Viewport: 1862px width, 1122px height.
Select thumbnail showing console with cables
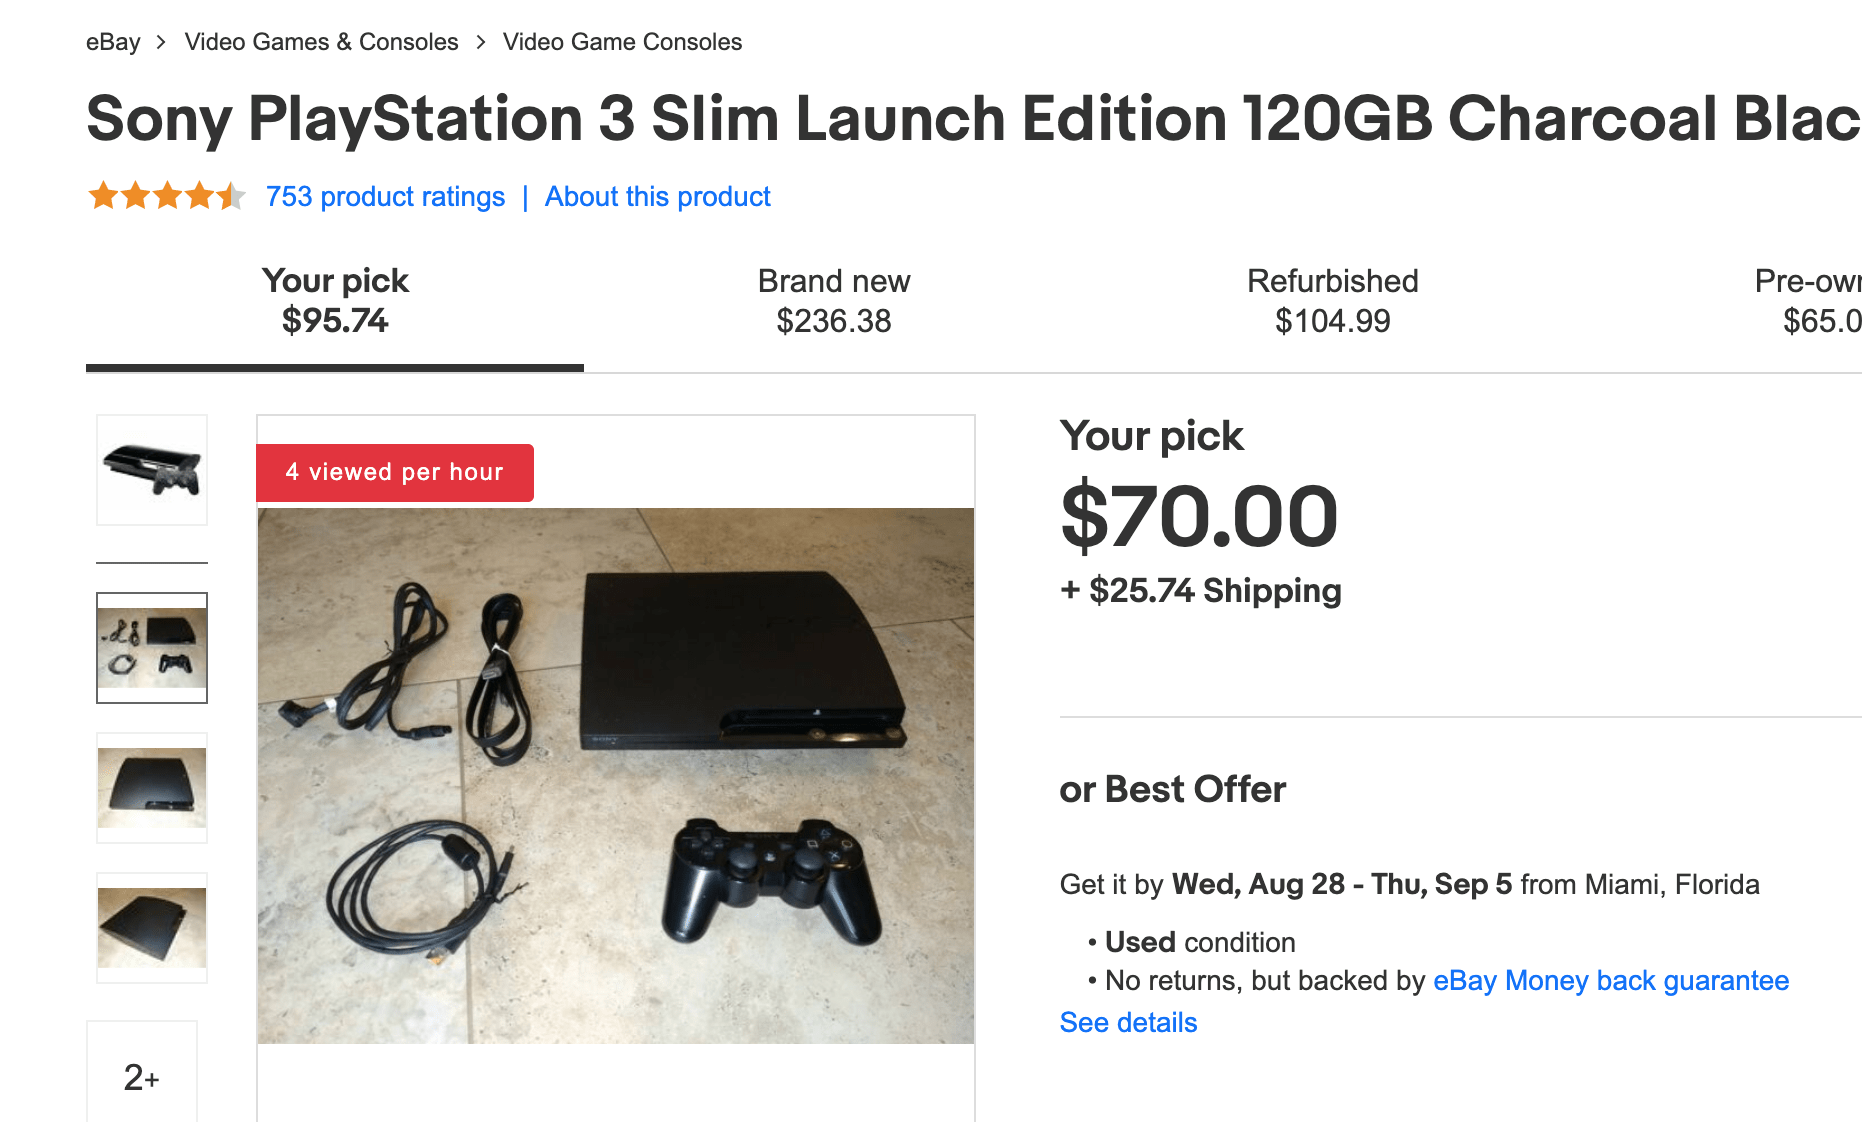[x=152, y=647]
